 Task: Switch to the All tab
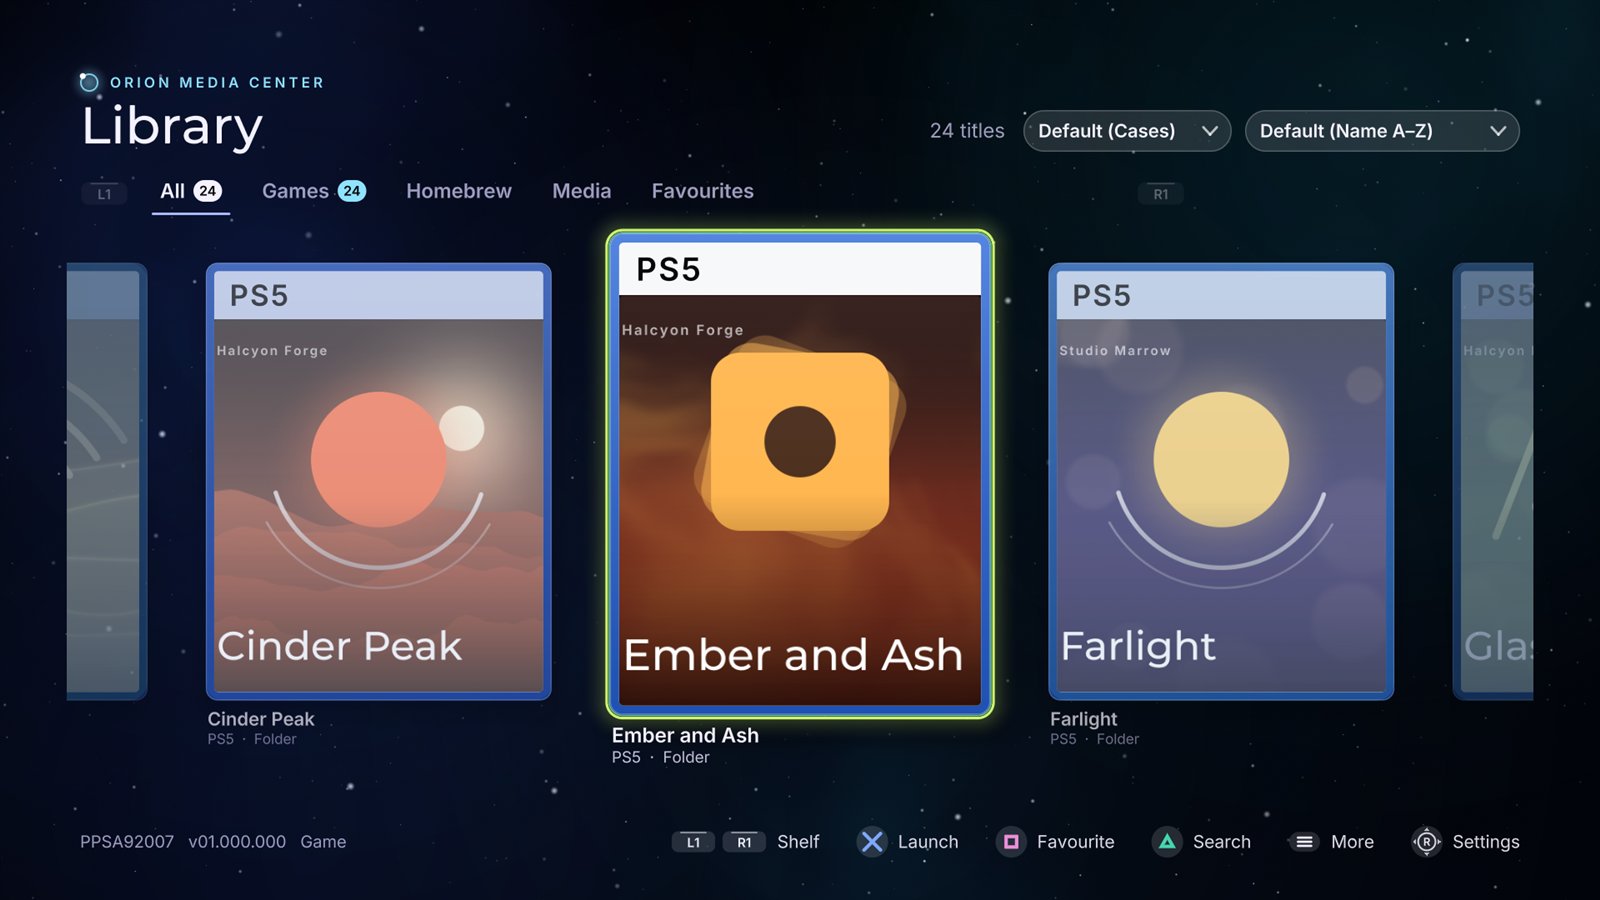(x=191, y=191)
